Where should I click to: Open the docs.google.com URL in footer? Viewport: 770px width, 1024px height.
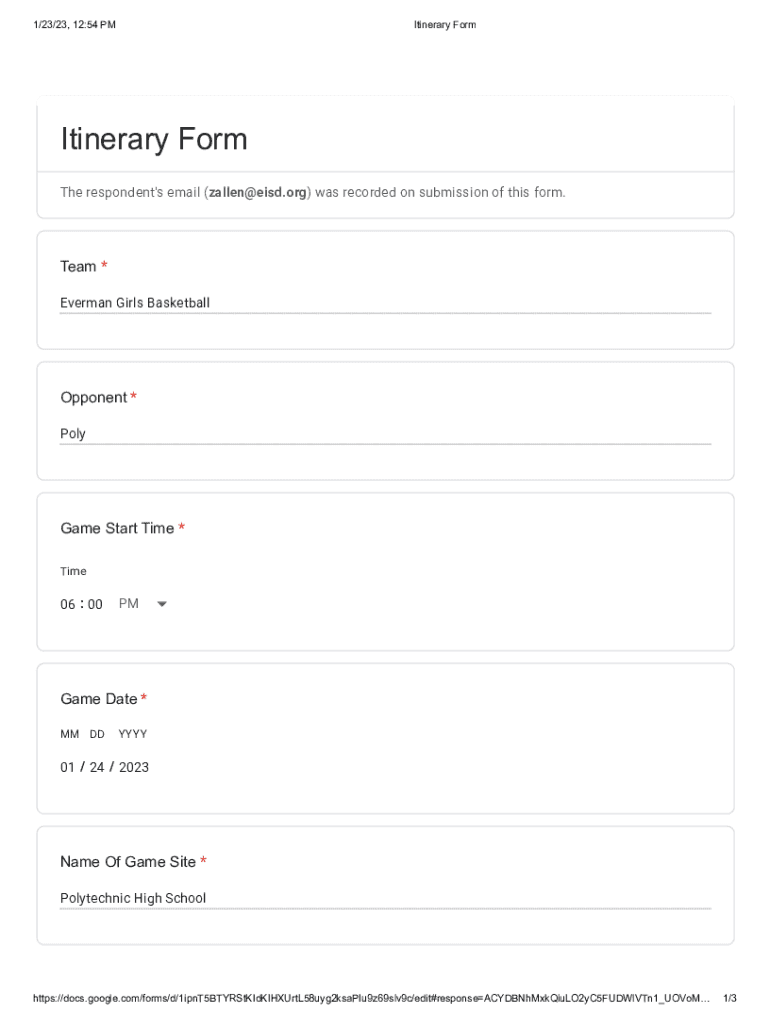coord(372,998)
